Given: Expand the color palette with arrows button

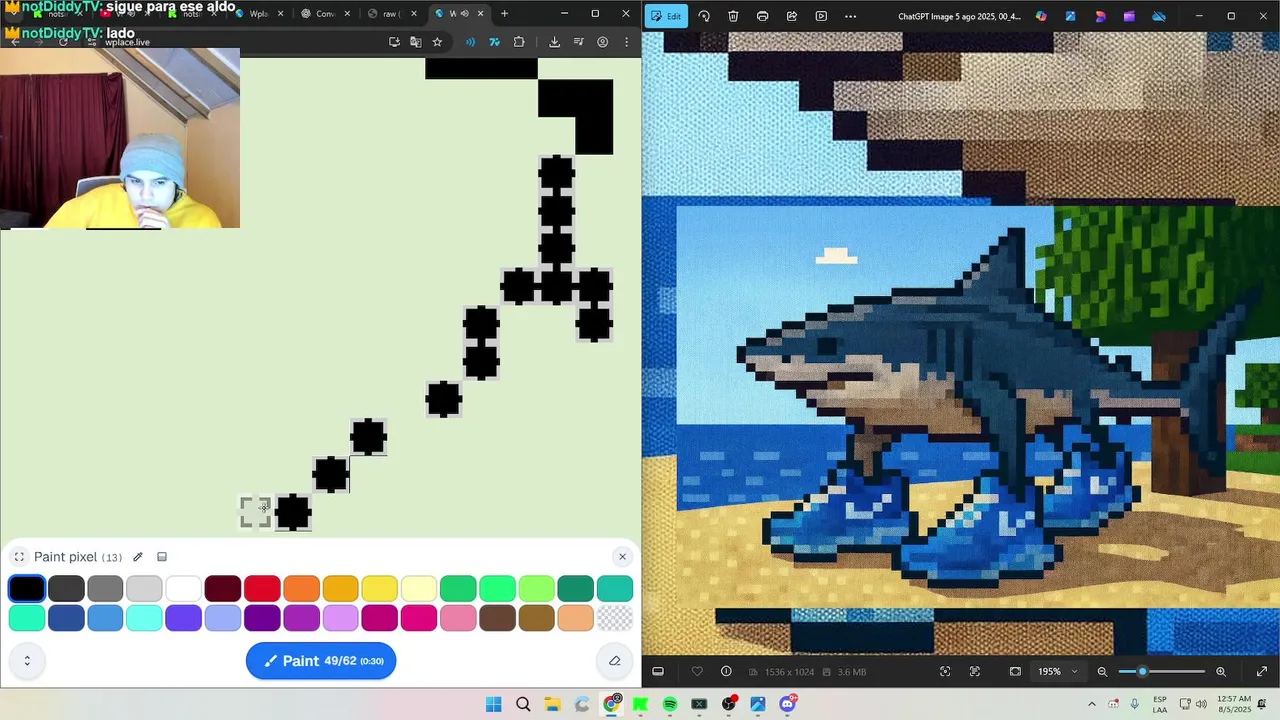Looking at the screenshot, I should point(27,661).
